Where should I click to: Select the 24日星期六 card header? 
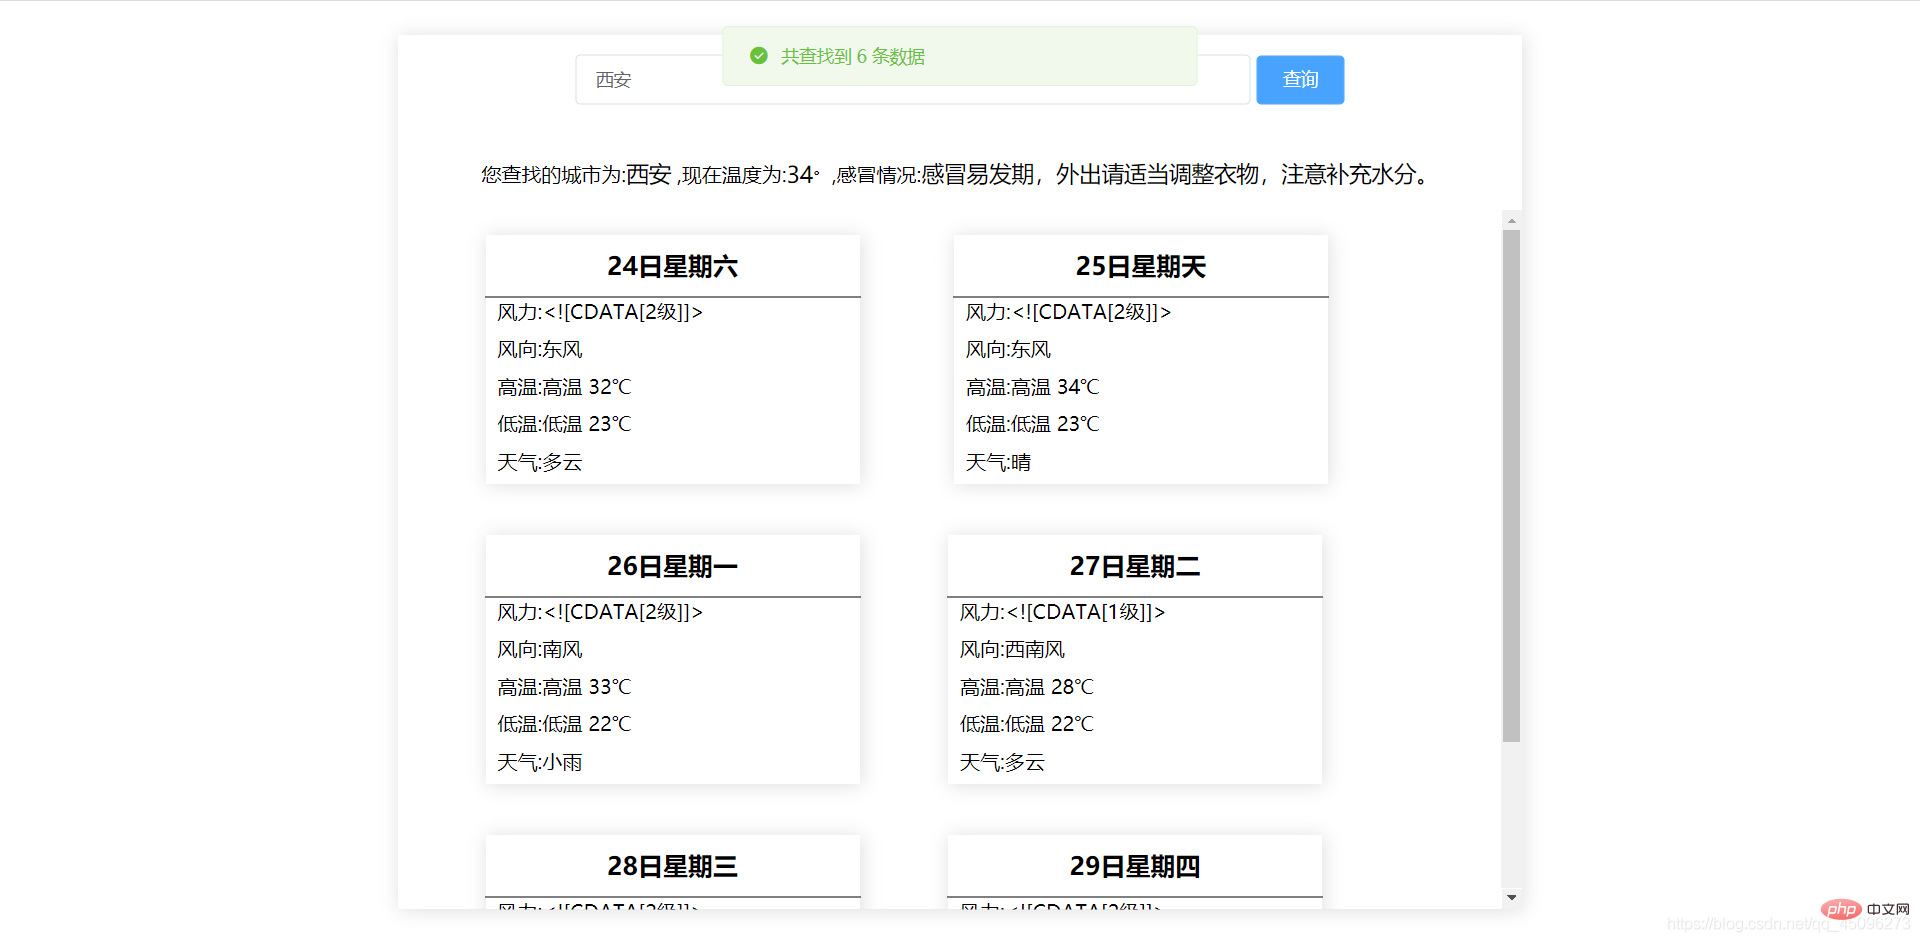(x=673, y=266)
